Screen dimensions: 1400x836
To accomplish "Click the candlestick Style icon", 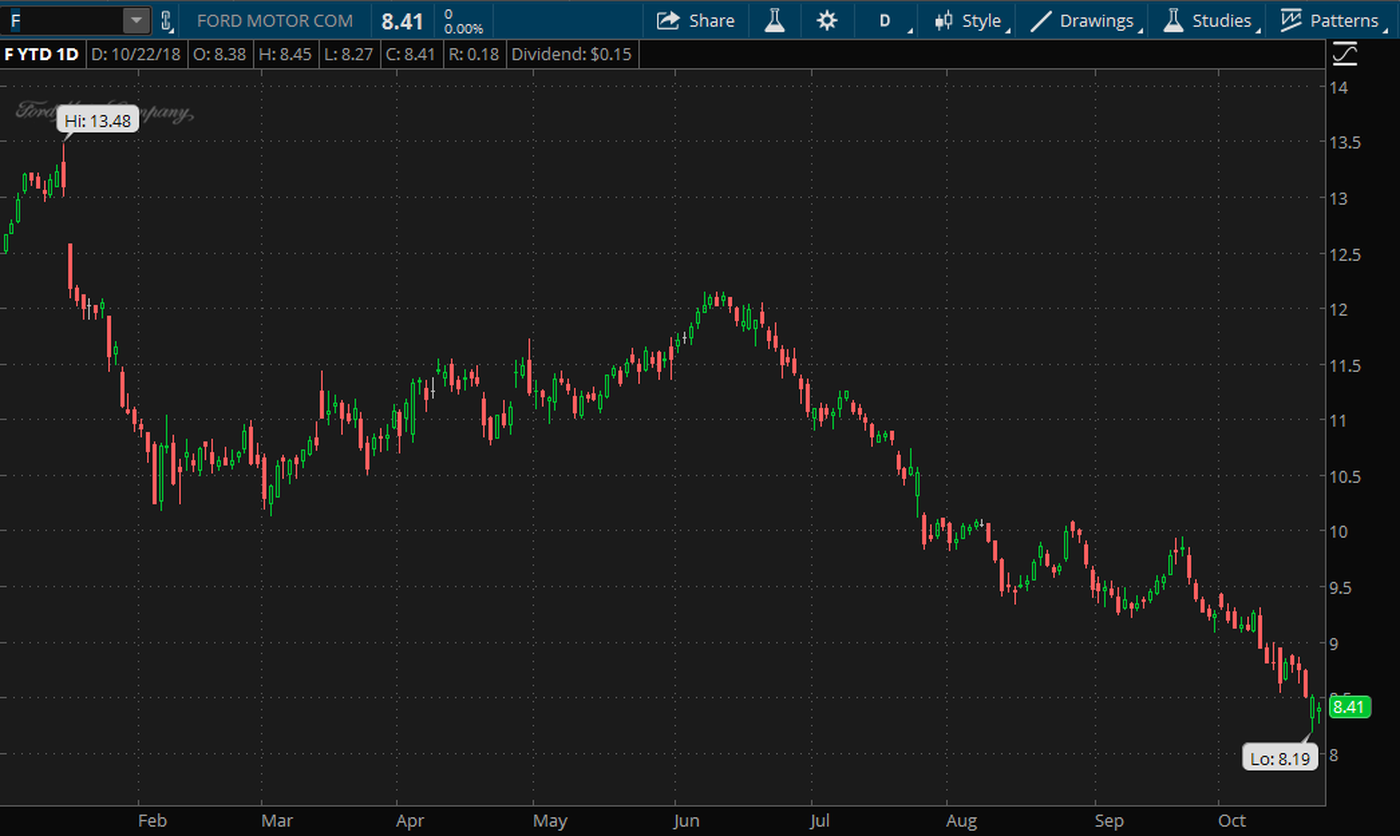I will point(943,20).
